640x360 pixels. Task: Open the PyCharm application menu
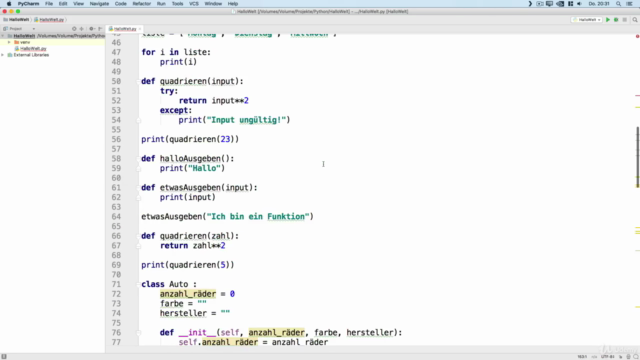tap(28, 4)
